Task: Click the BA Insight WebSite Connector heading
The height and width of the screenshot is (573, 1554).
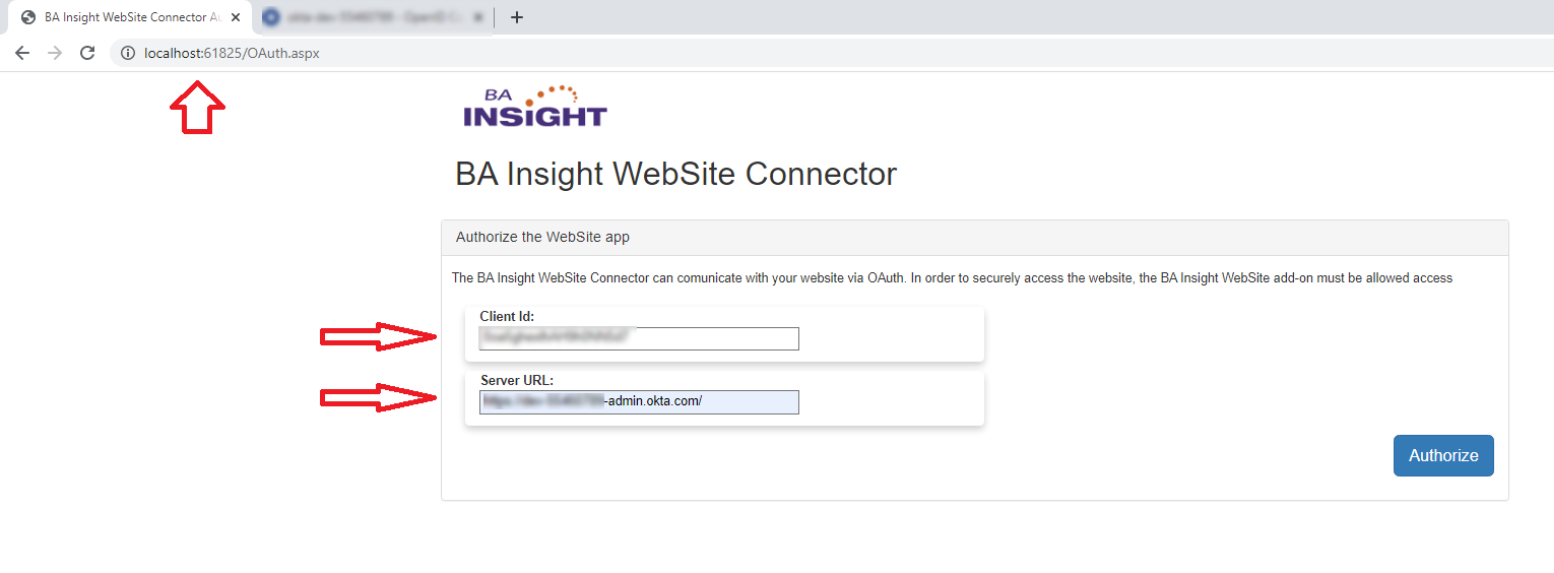Action: point(676,174)
